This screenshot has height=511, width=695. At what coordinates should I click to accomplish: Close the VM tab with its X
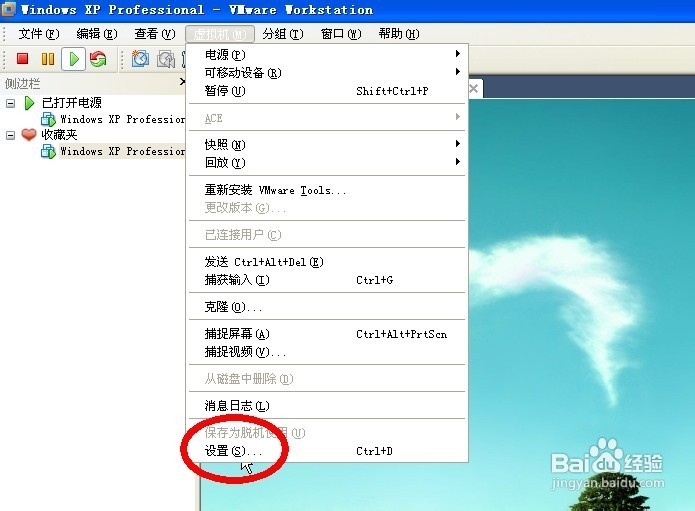(474, 88)
